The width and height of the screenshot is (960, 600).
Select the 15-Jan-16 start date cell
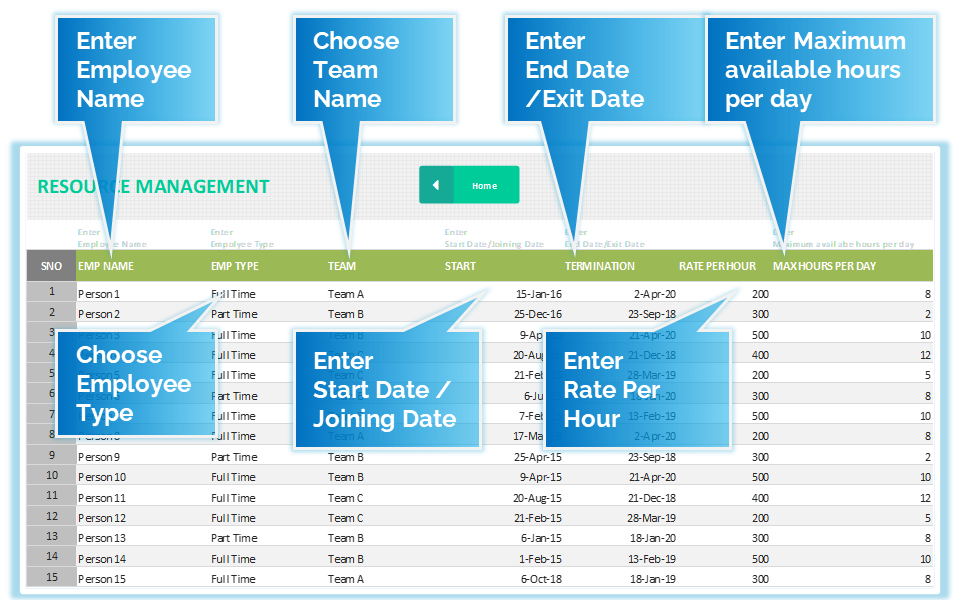pos(539,294)
